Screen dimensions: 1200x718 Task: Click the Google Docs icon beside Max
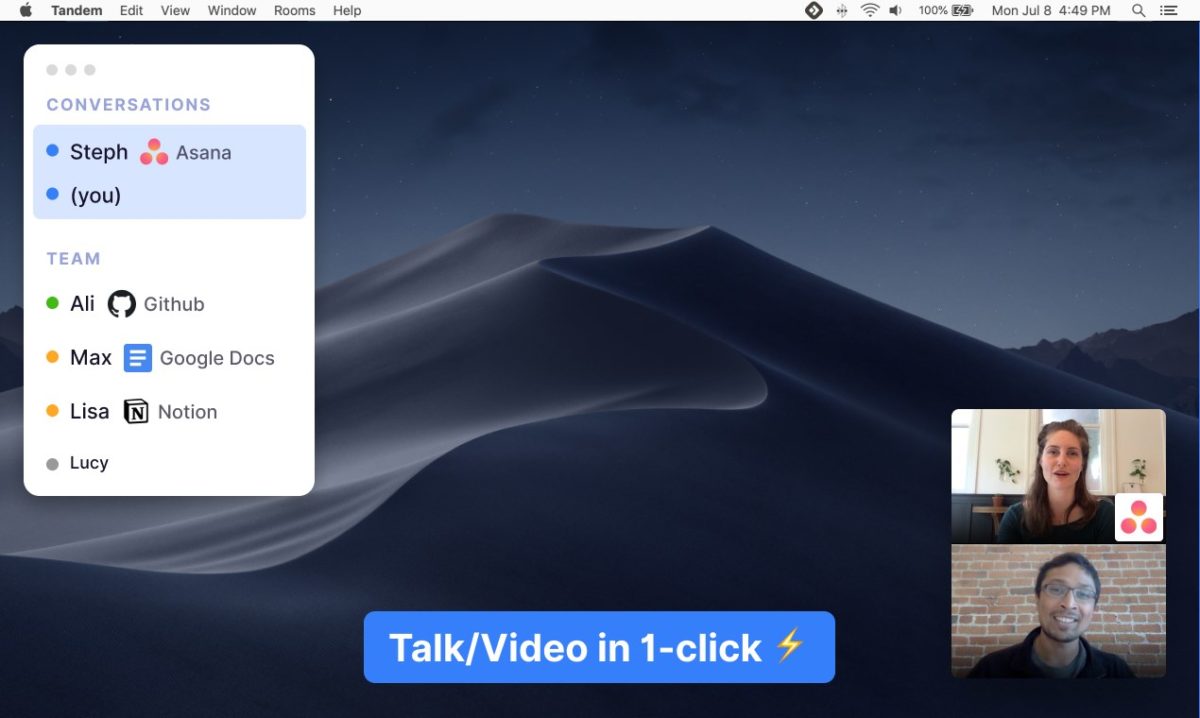point(137,358)
